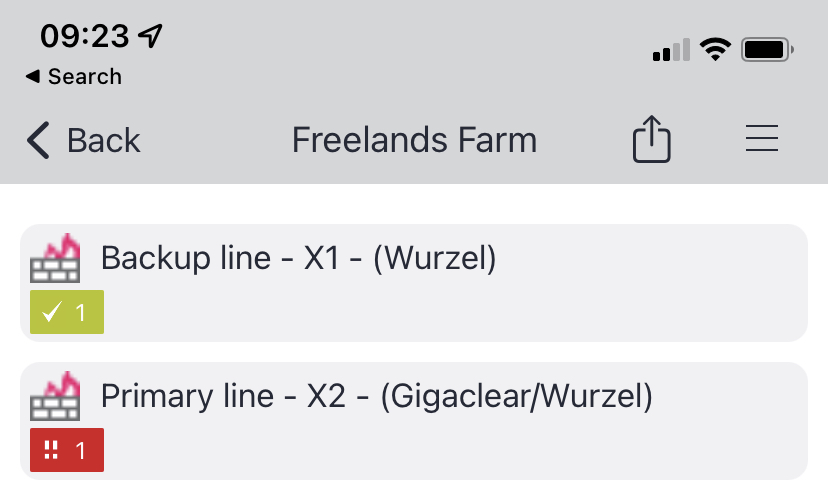This screenshot has width=828, height=491.
Task: Tap the white checkmark in green badge
Action: coord(54,312)
